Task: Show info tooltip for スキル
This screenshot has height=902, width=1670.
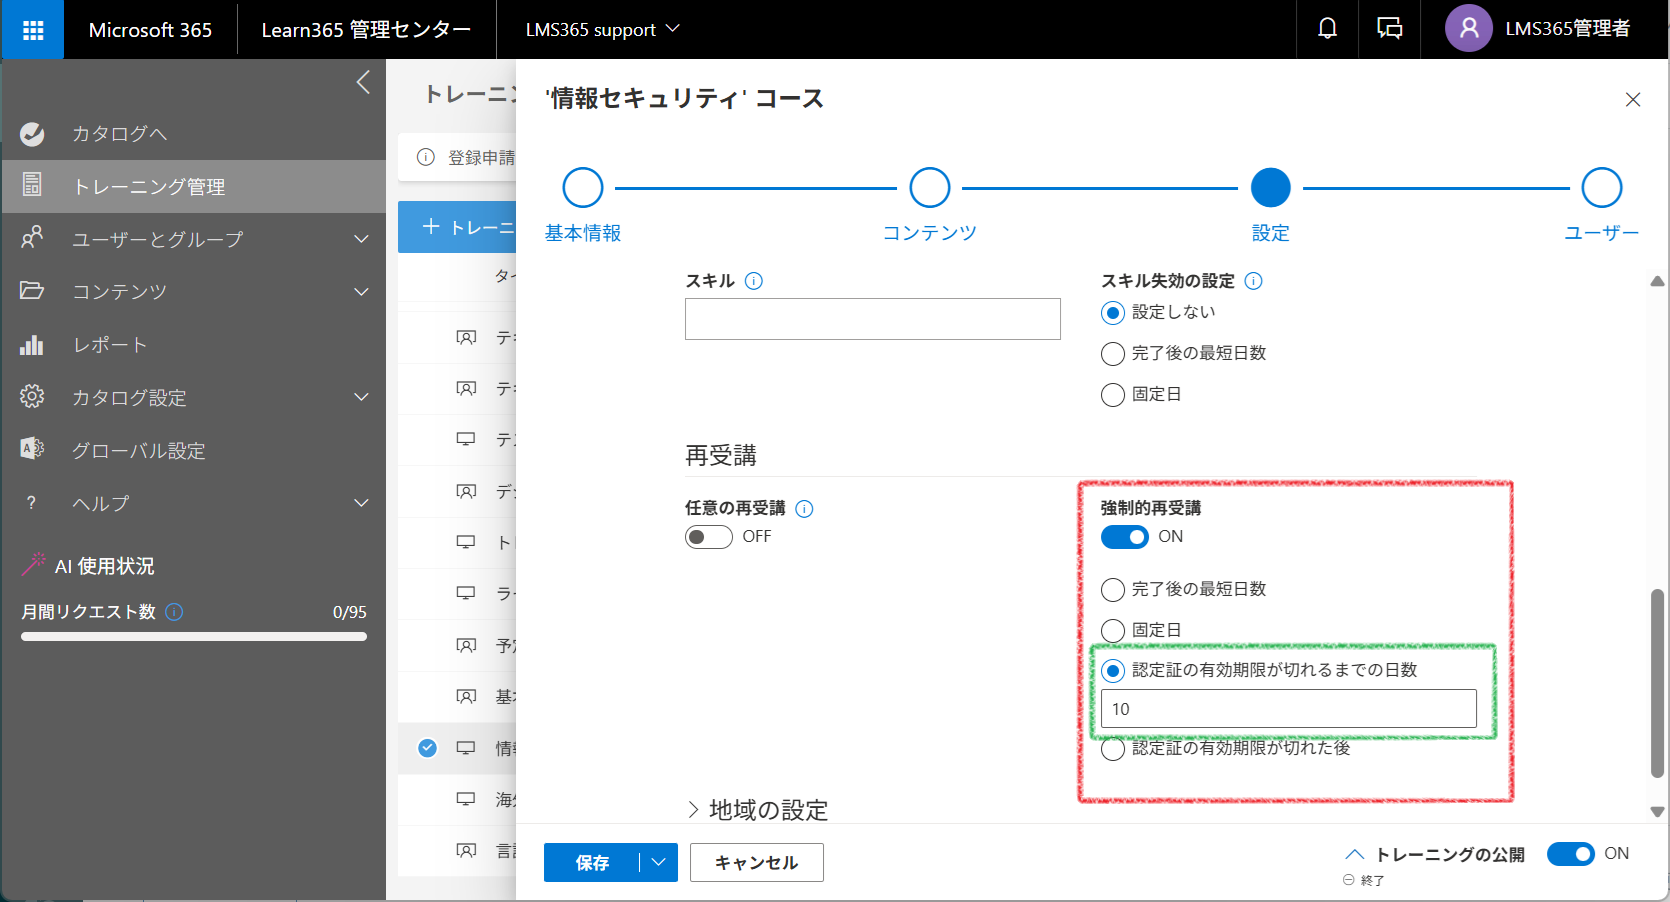Action: 754,281
